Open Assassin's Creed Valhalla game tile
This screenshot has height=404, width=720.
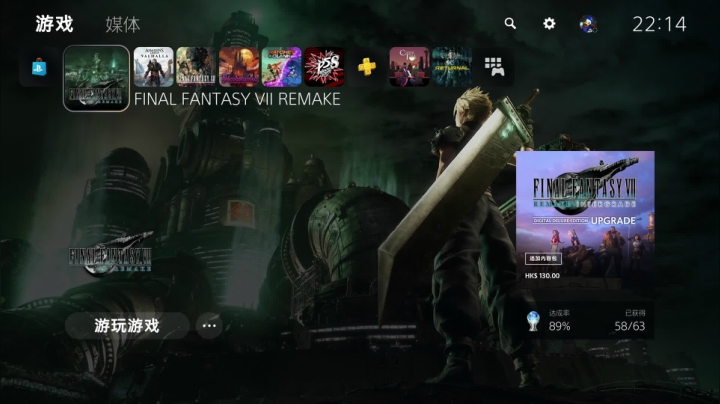[x=153, y=67]
